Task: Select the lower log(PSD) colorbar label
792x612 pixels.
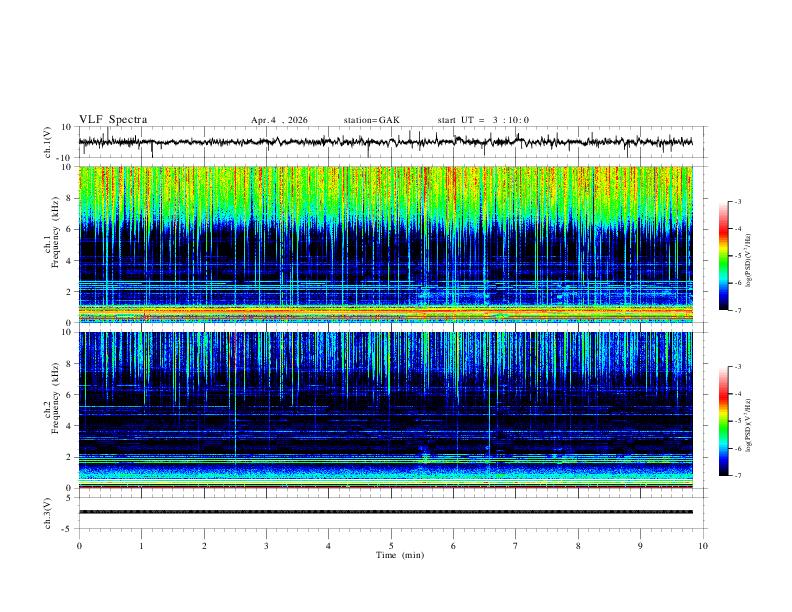Action: tap(748, 425)
